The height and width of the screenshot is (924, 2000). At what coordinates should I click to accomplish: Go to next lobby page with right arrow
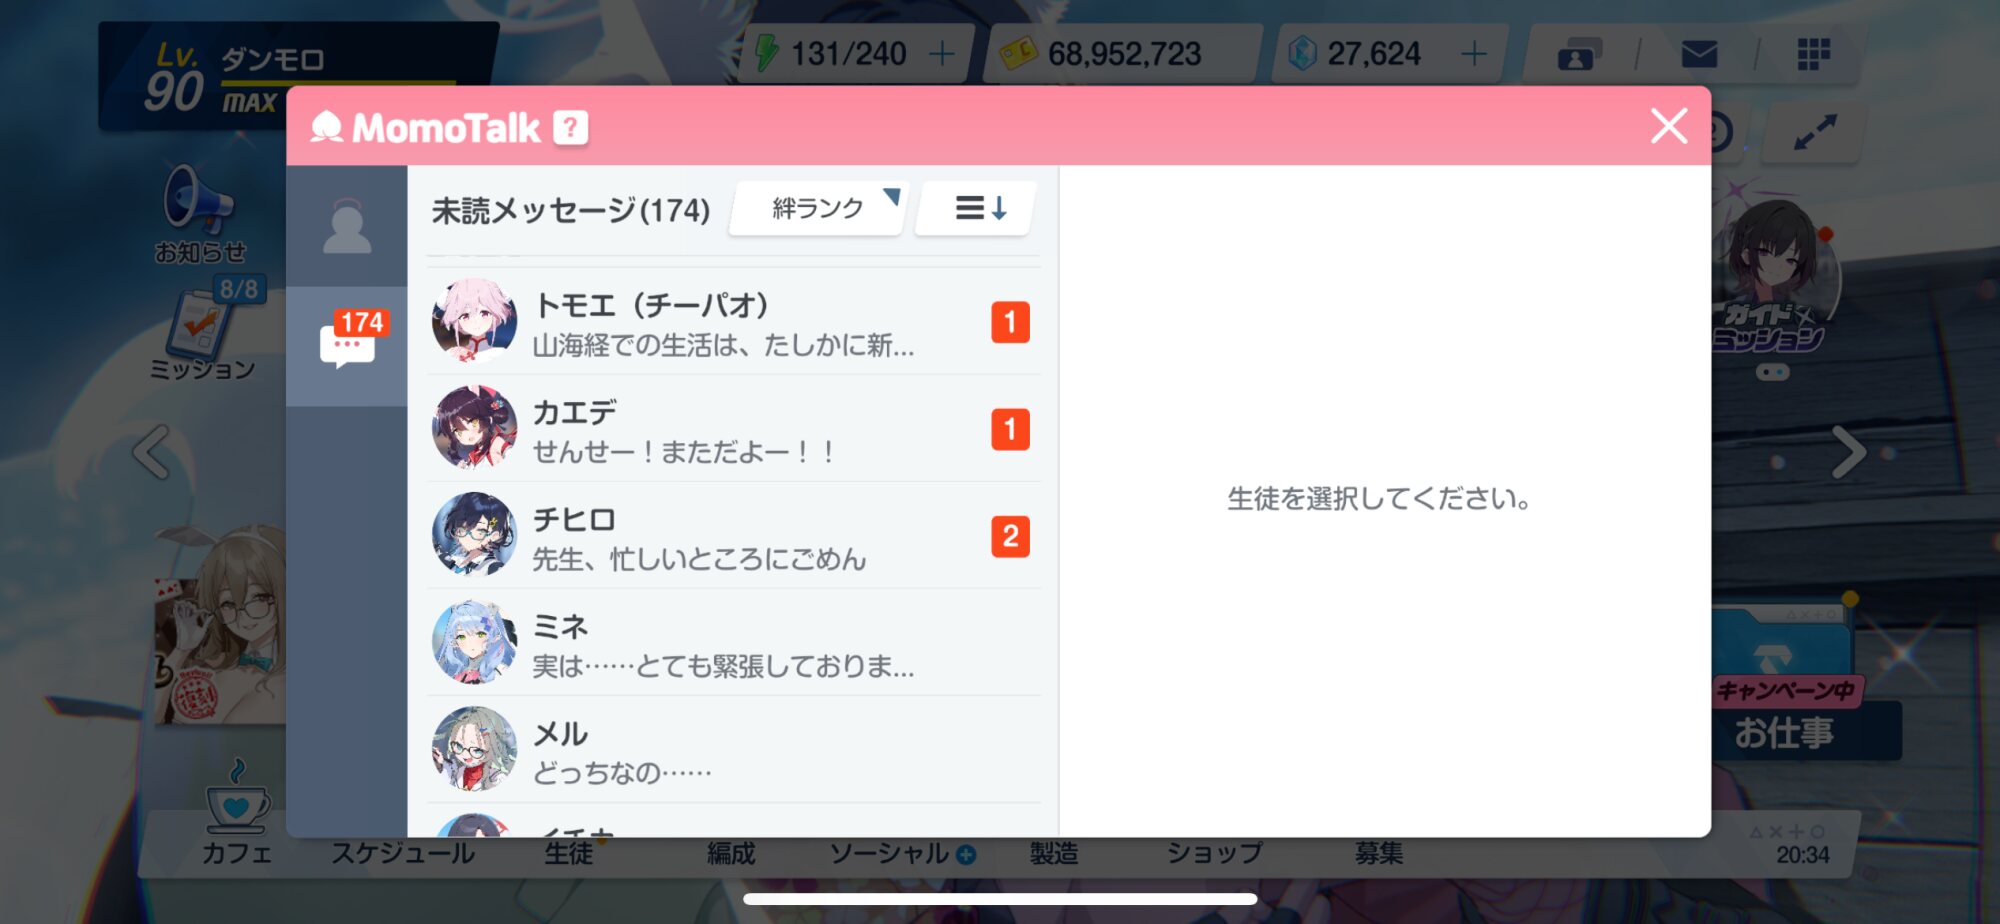tap(1848, 452)
